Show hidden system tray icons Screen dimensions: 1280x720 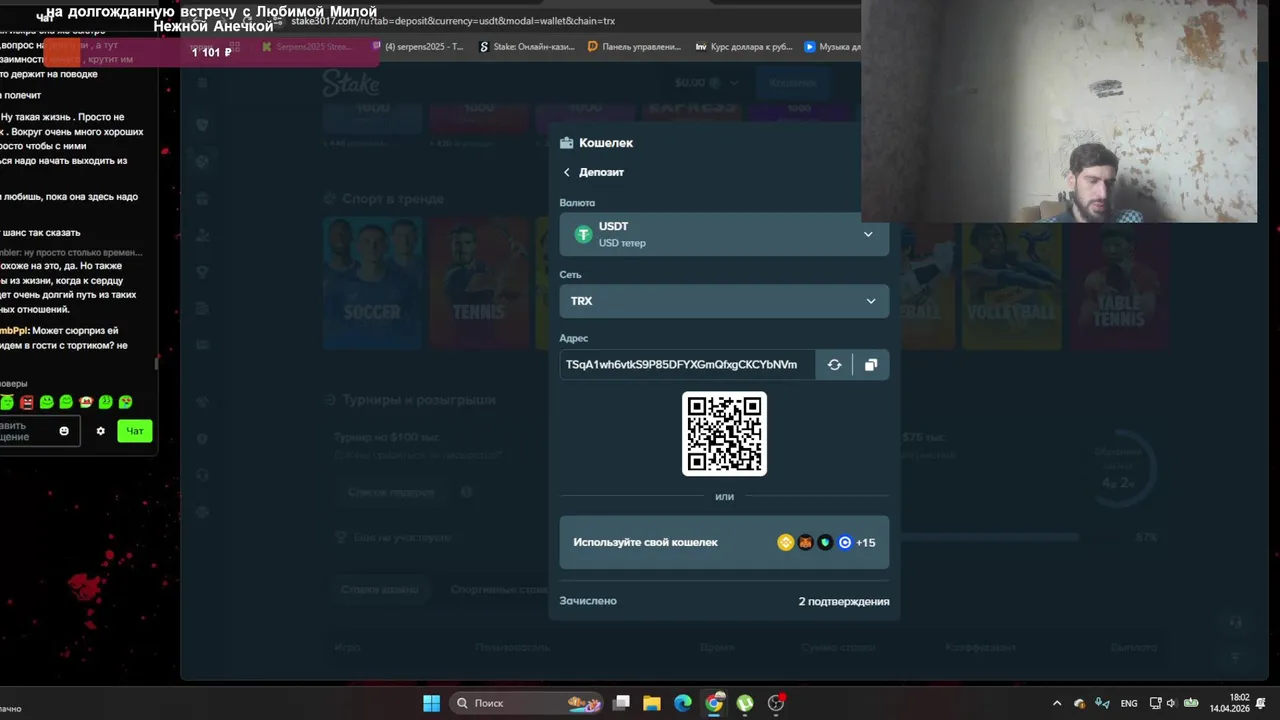[x=1057, y=703]
